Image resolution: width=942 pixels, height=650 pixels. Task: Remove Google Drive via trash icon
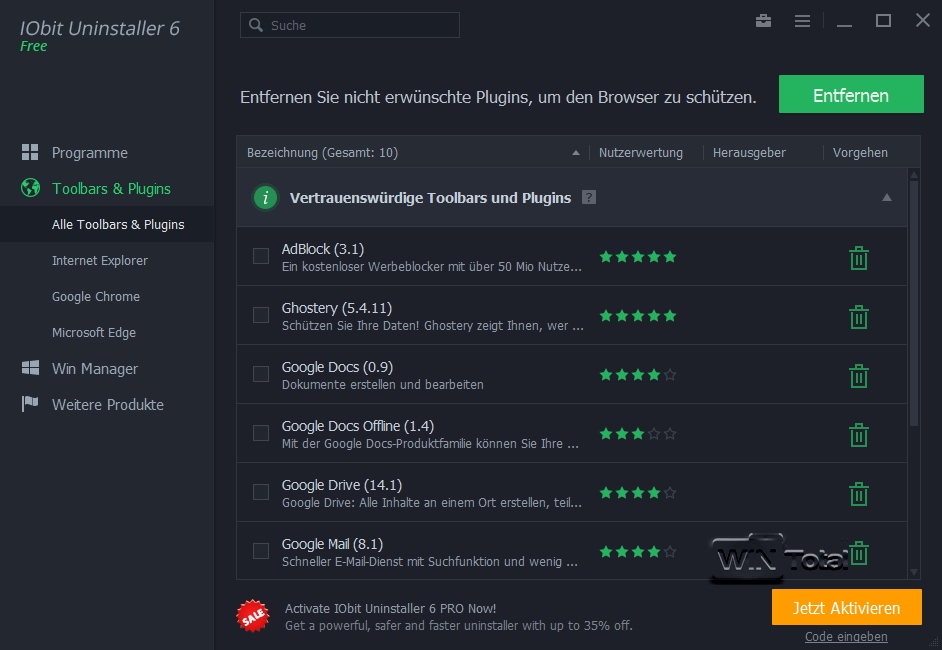[858, 494]
